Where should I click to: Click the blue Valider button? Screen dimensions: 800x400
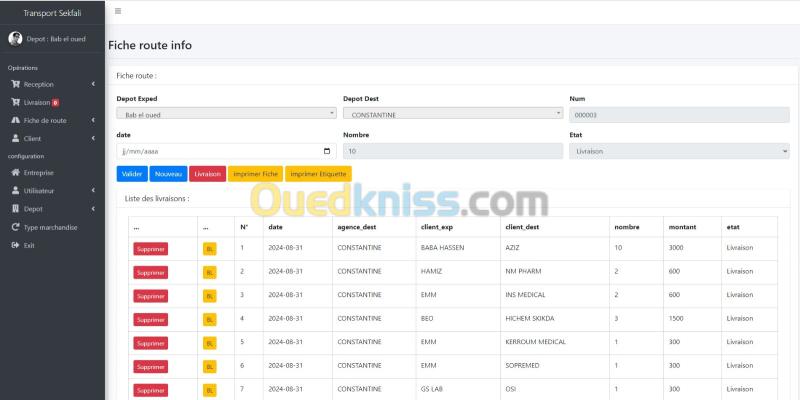(132, 174)
